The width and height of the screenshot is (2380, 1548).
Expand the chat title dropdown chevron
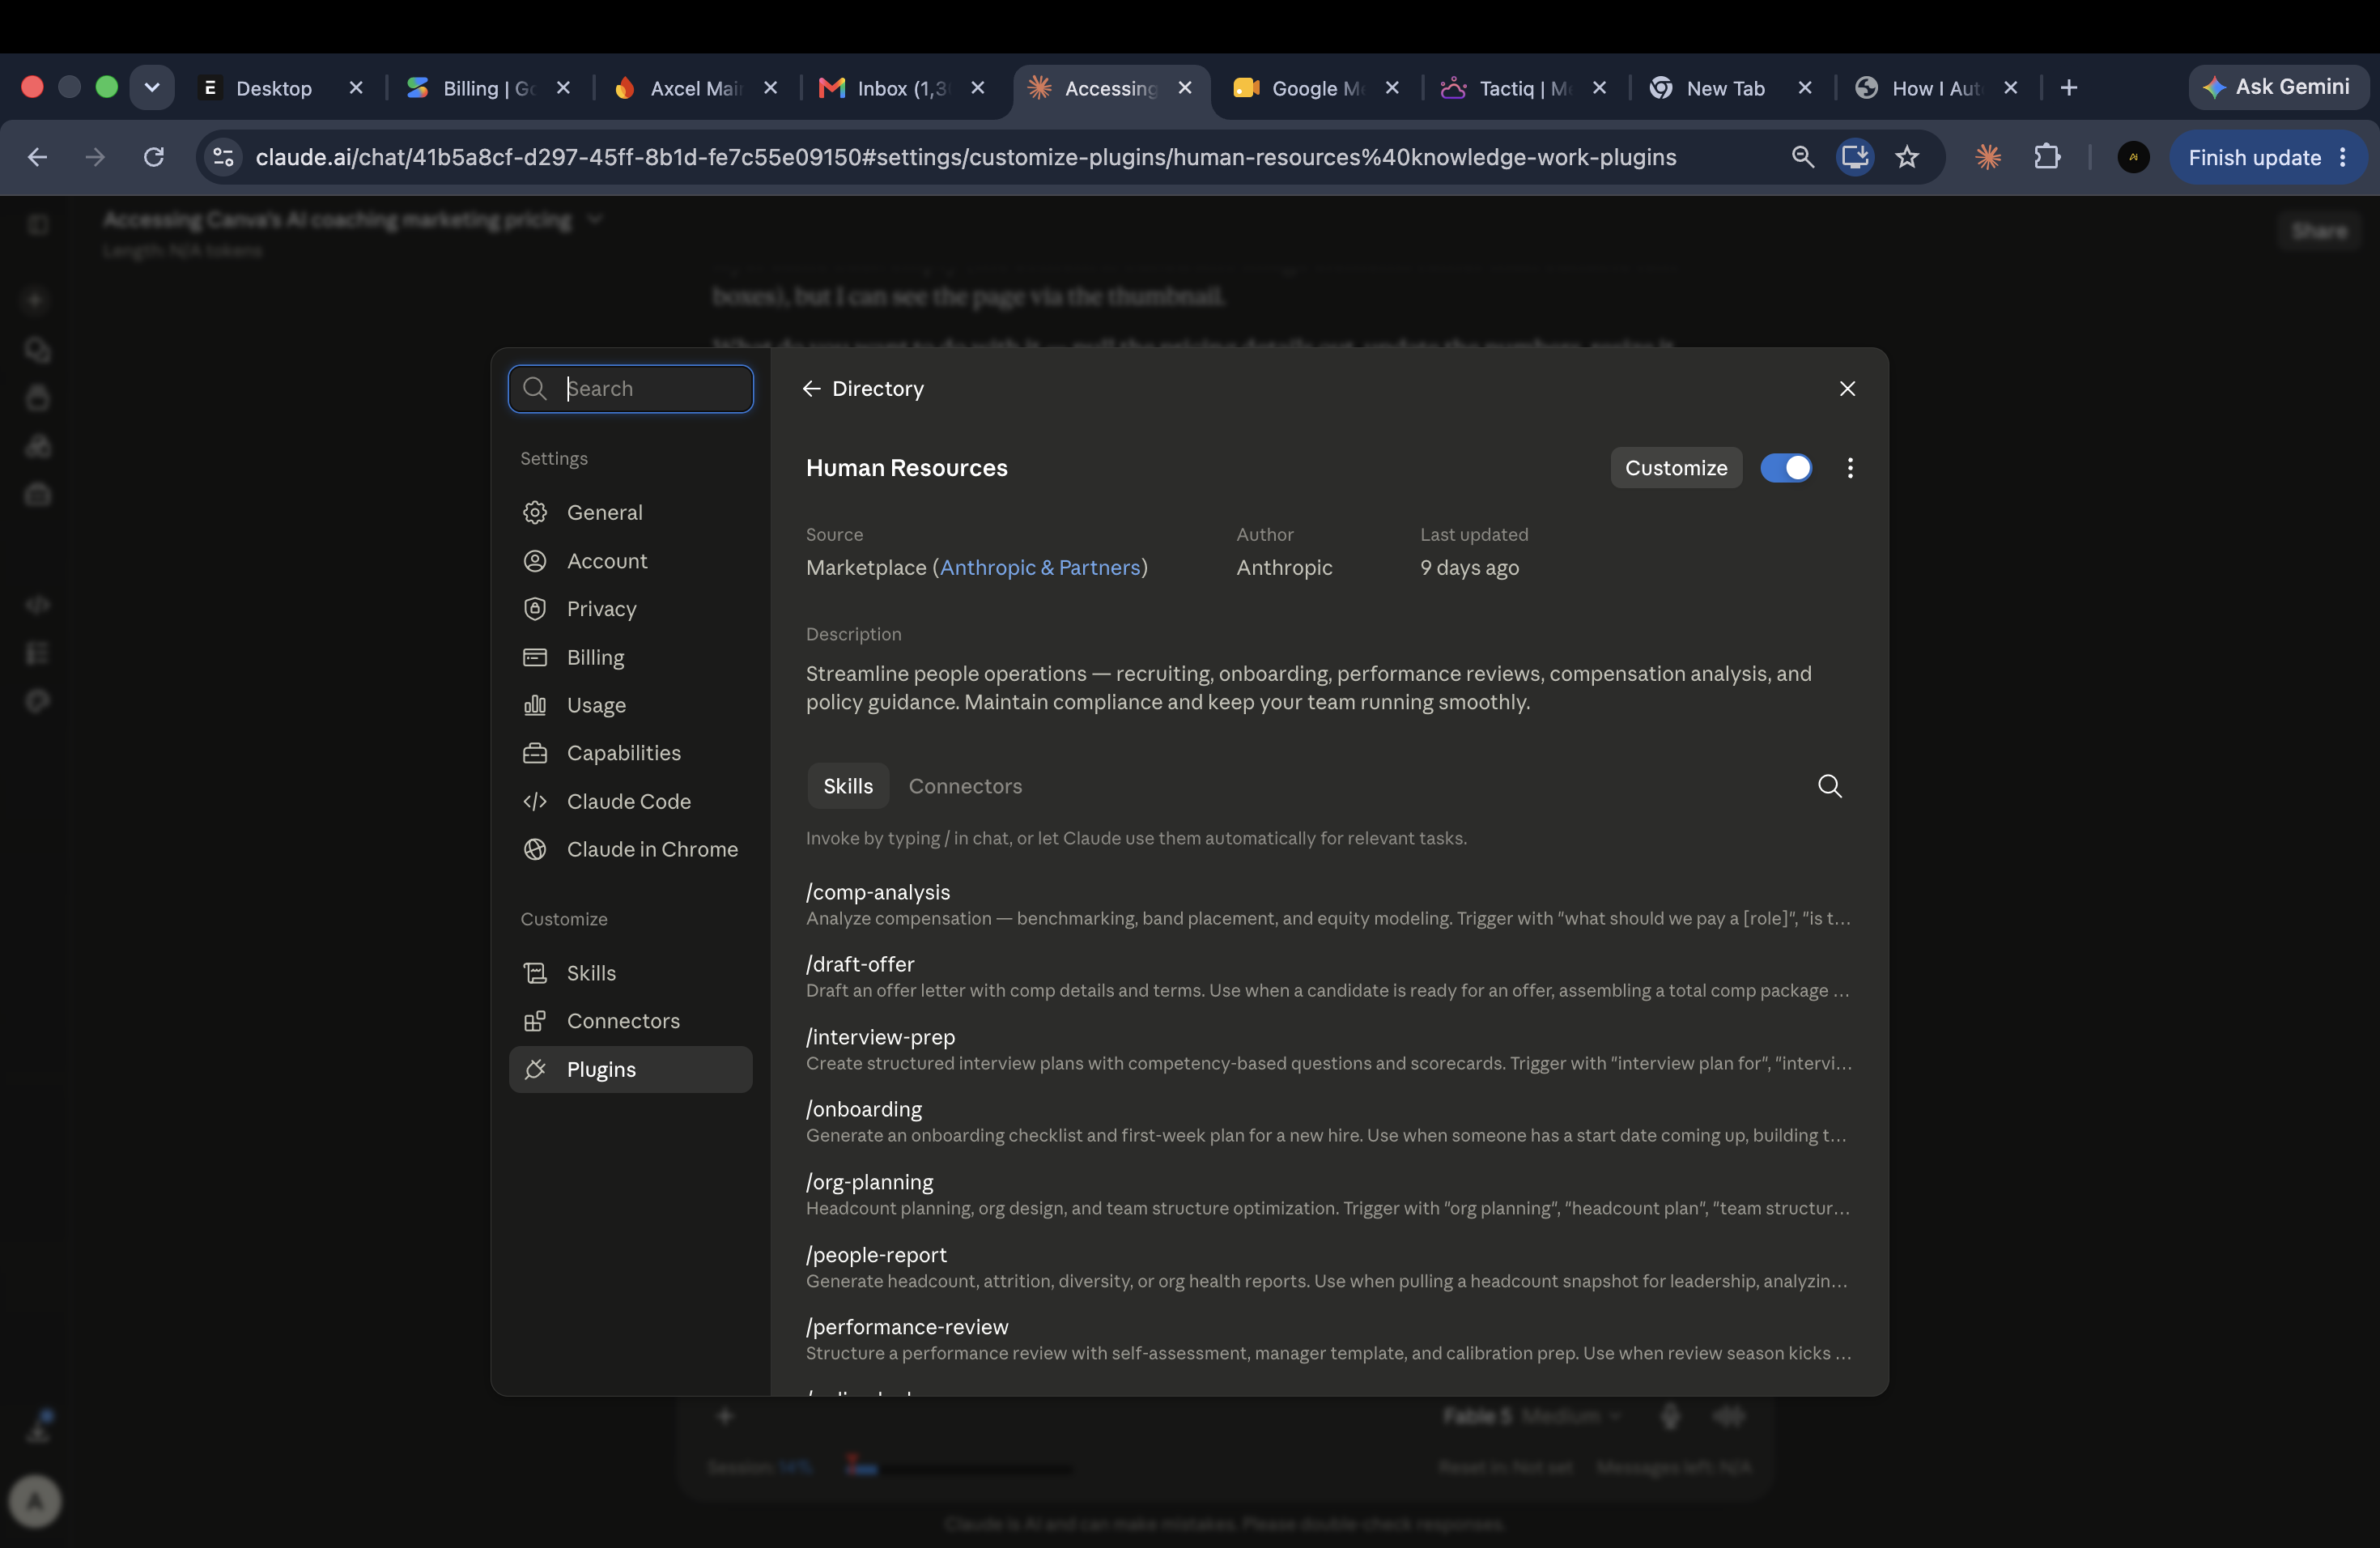coord(595,219)
